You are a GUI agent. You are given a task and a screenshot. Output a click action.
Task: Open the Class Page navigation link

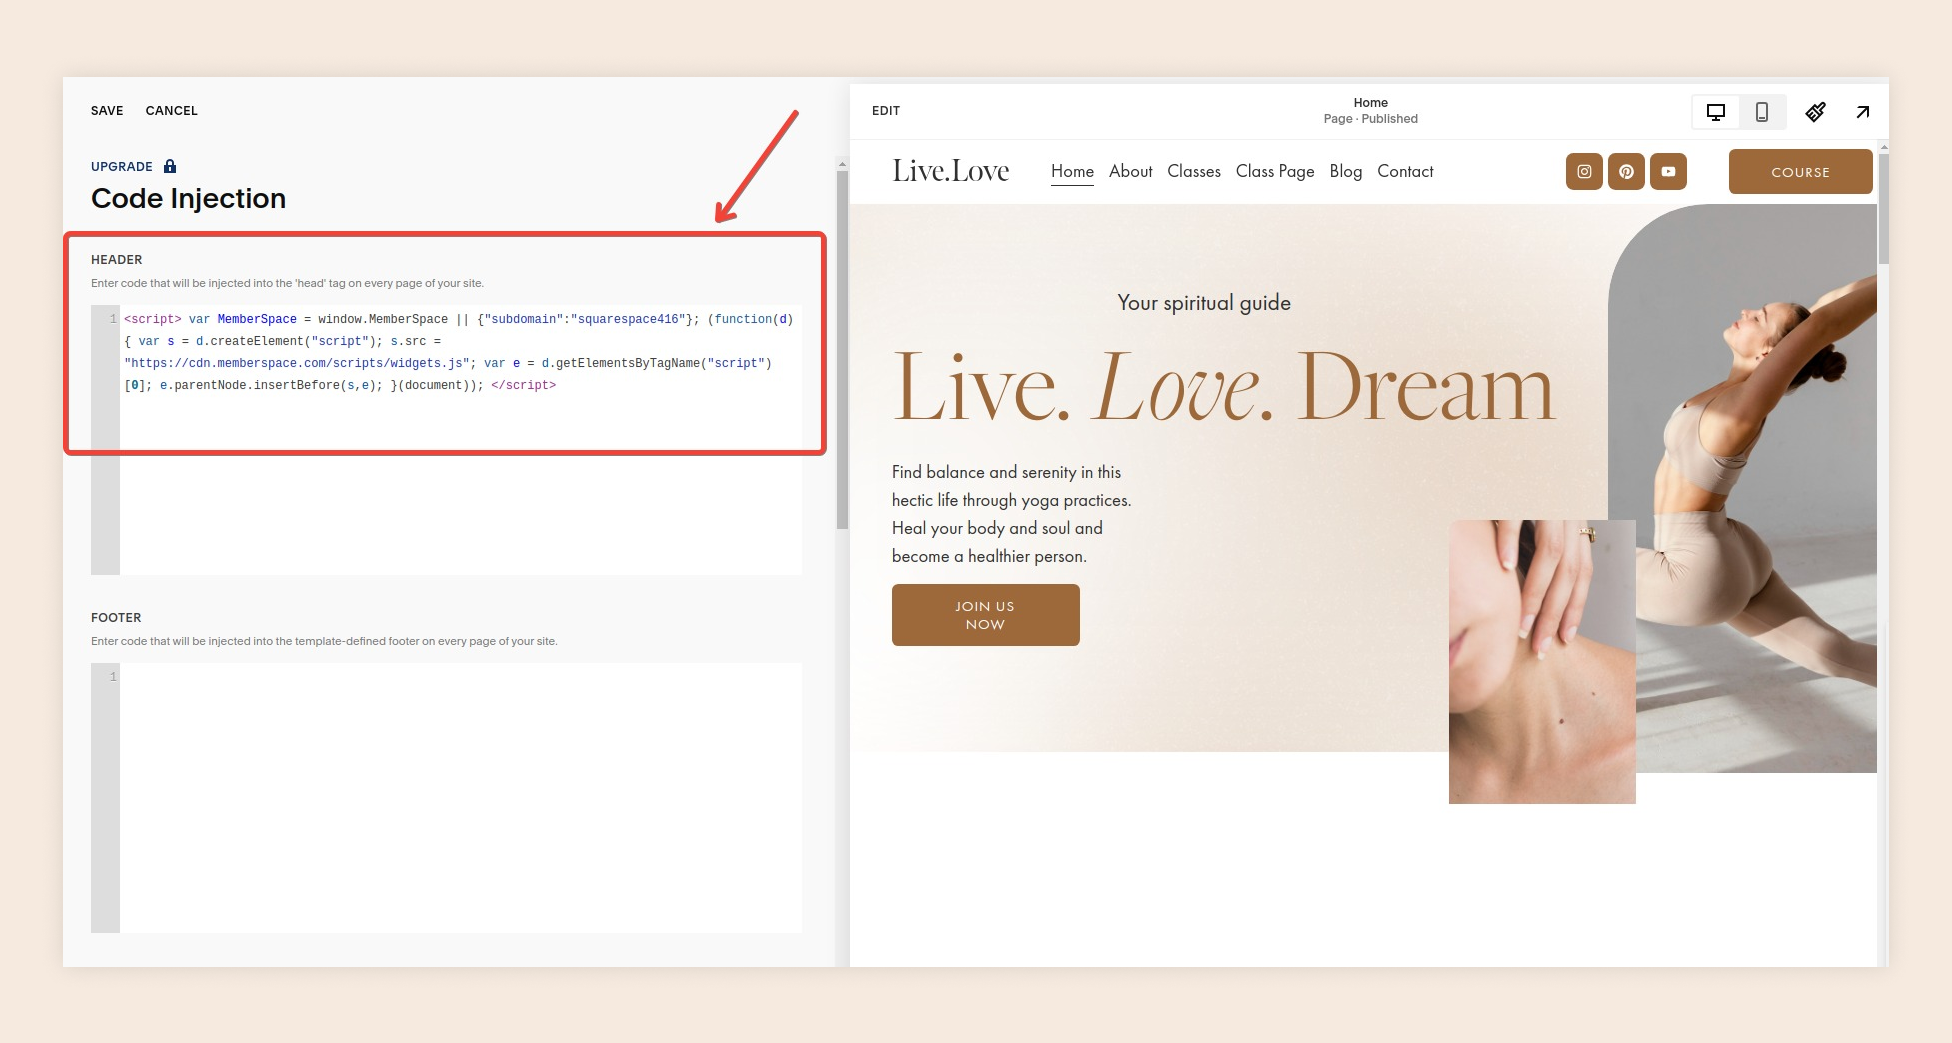pos(1275,172)
